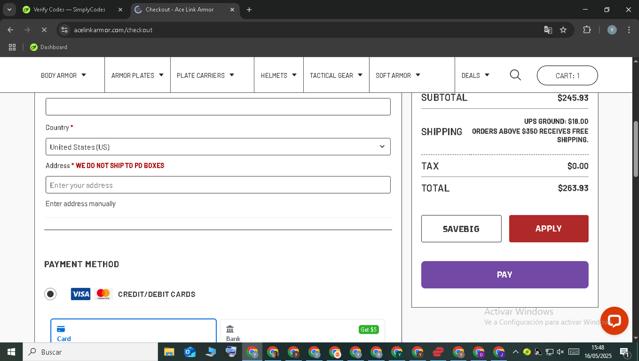
Task: Open the Cart: 1 button
Action: point(567,75)
